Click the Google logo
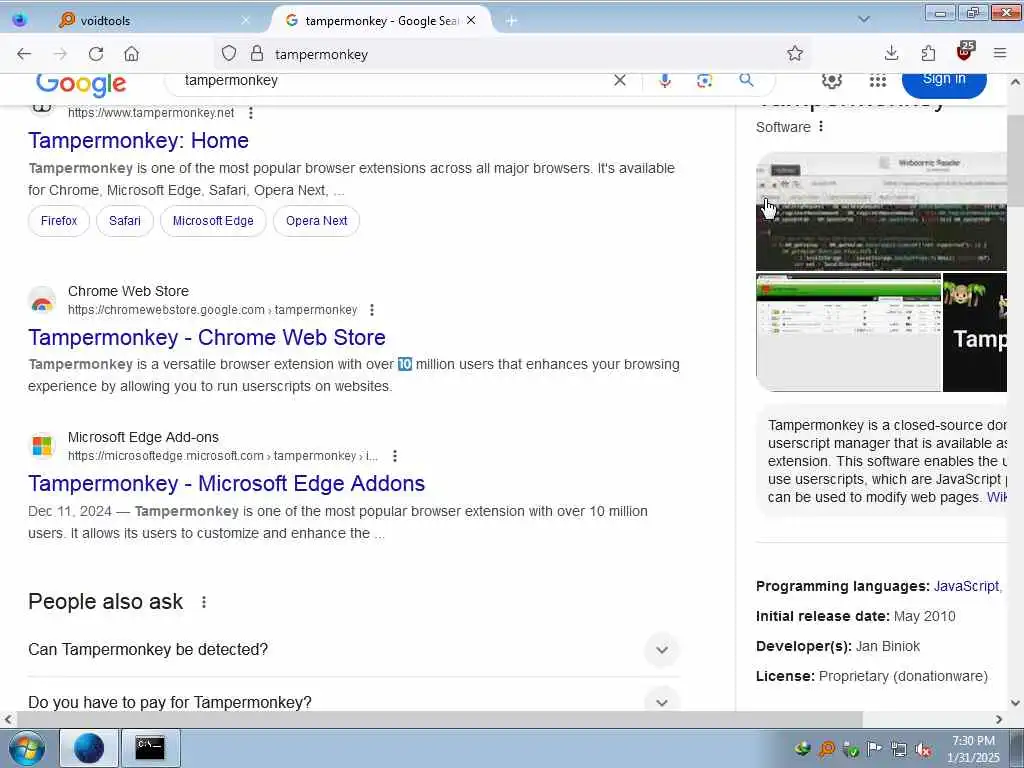Screen dimensions: 1024x768 point(81,85)
